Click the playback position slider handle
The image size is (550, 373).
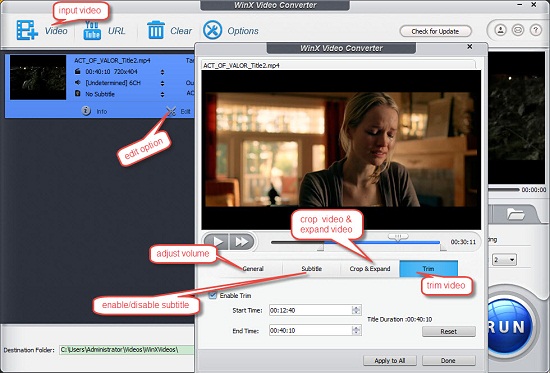(x=398, y=237)
